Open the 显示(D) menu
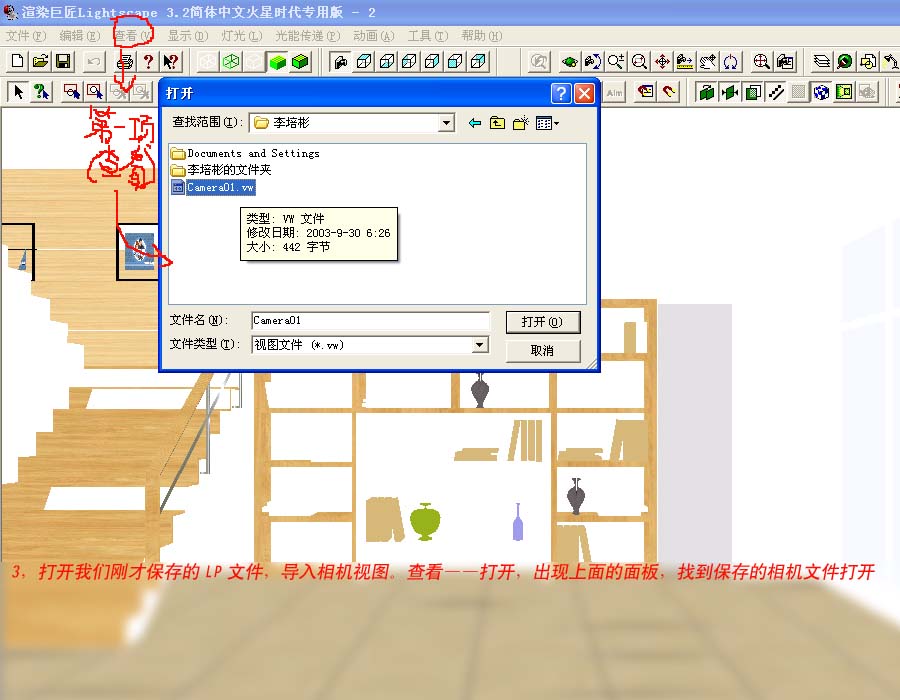The width and height of the screenshot is (900, 700). [188, 36]
